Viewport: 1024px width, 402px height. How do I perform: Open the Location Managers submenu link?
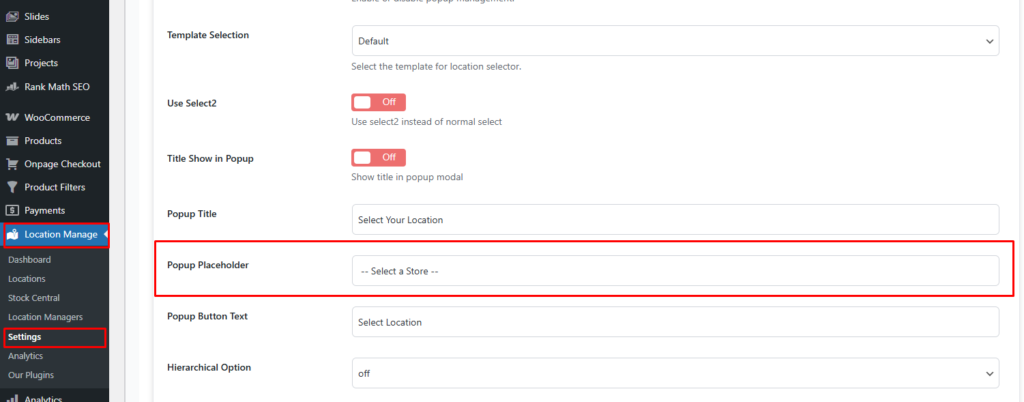point(45,317)
